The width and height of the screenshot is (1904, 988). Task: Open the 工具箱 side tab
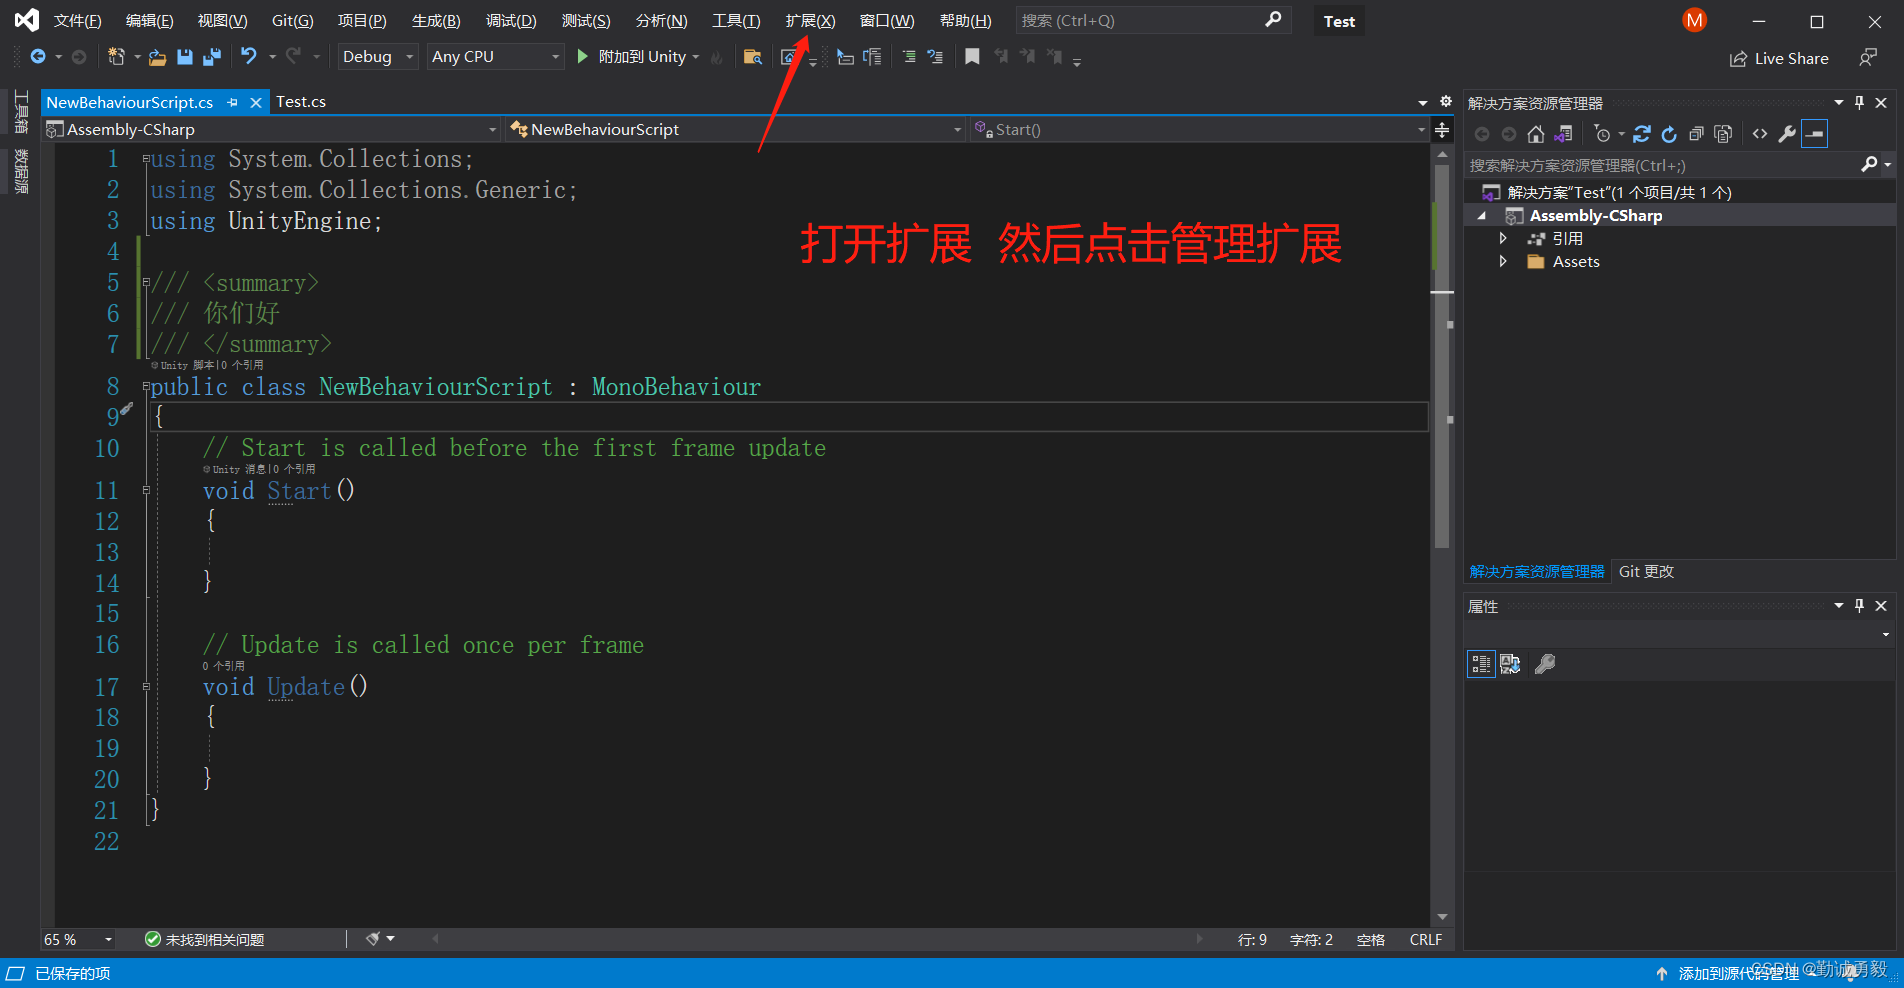[20, 112]
